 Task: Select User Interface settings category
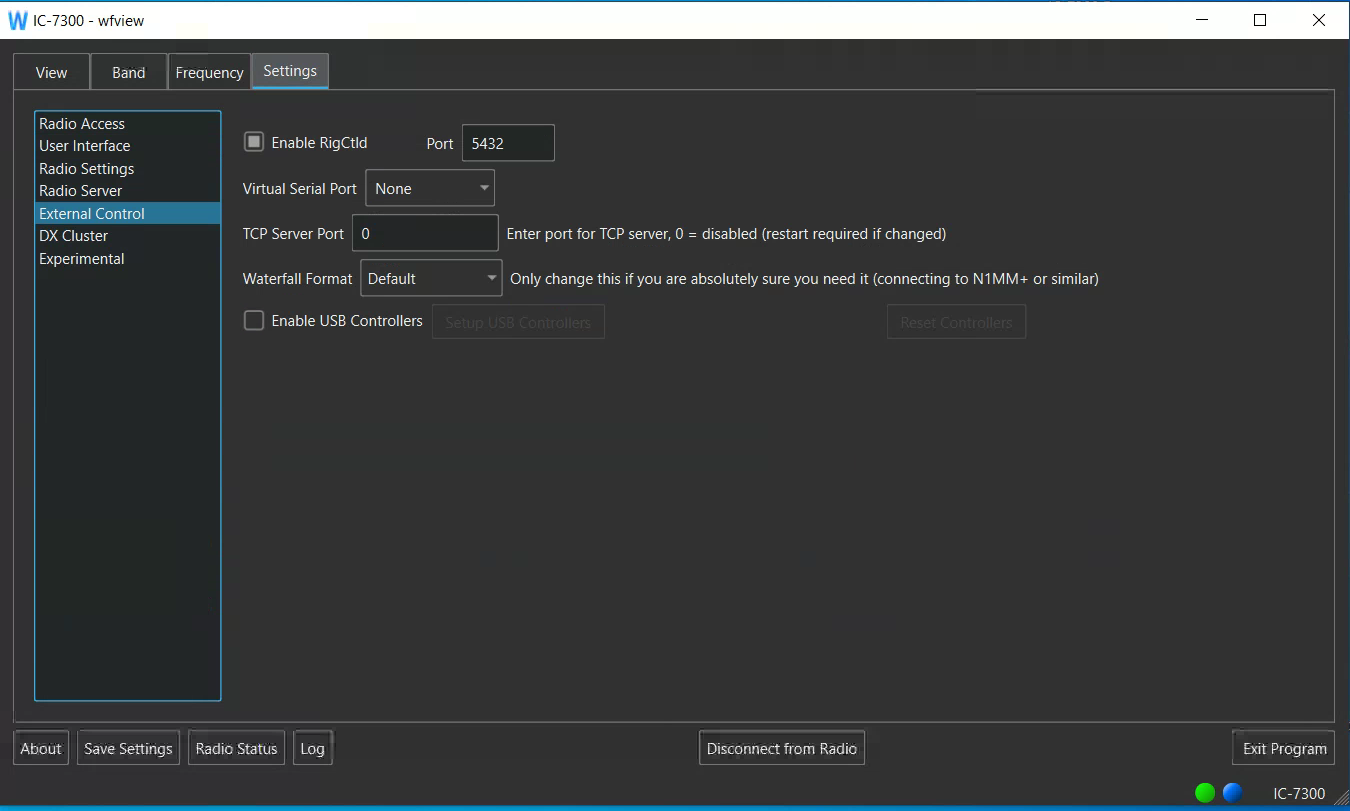coord(85,146)
